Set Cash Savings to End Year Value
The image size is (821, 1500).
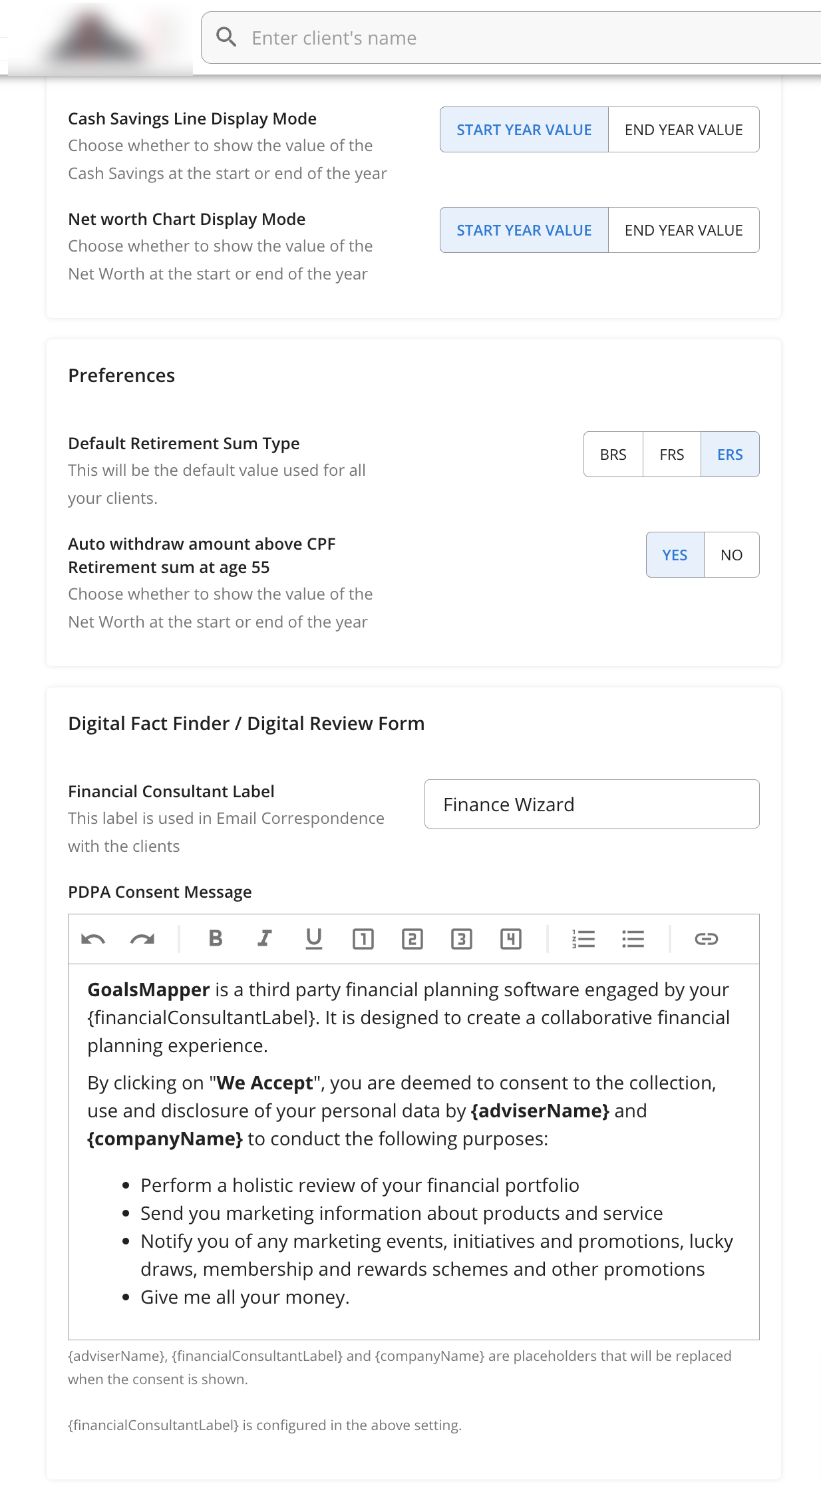tap(683, 130)
